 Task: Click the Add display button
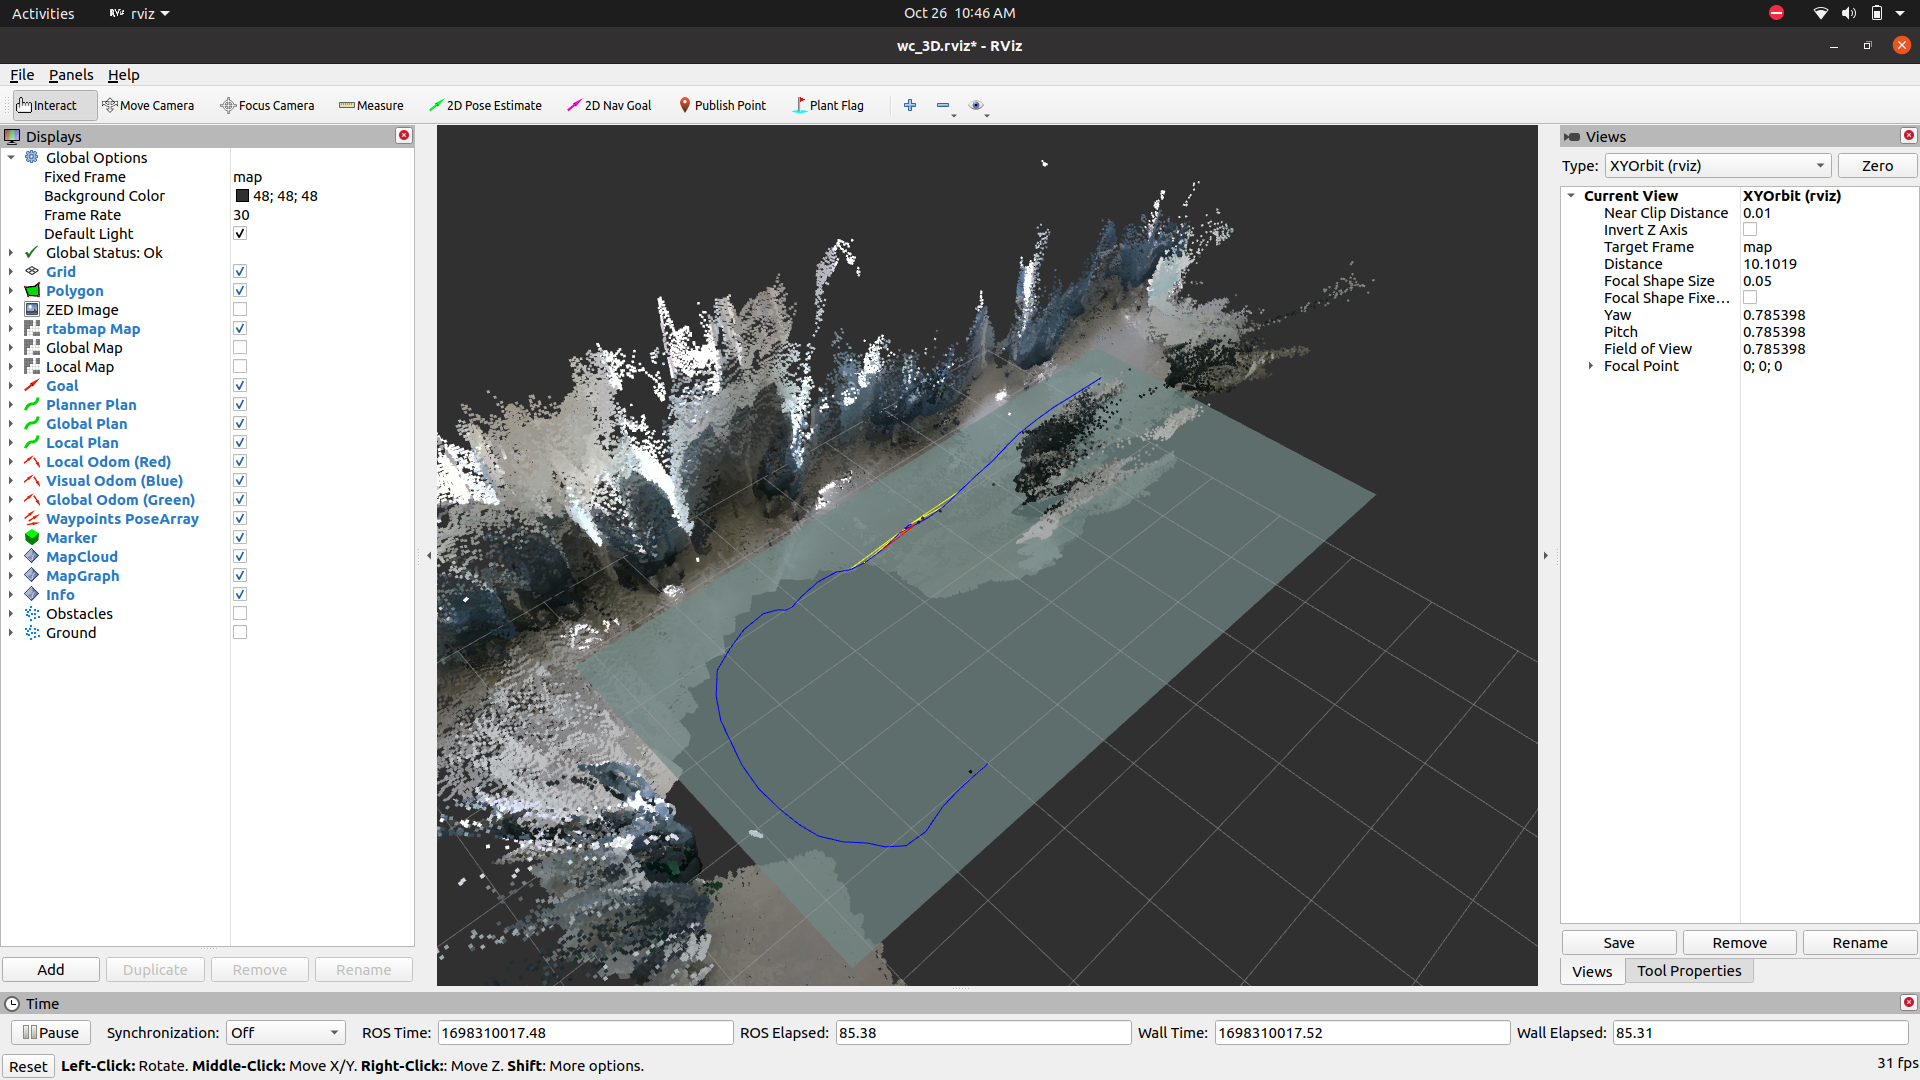pyautogui.click(x=51, y=970)
